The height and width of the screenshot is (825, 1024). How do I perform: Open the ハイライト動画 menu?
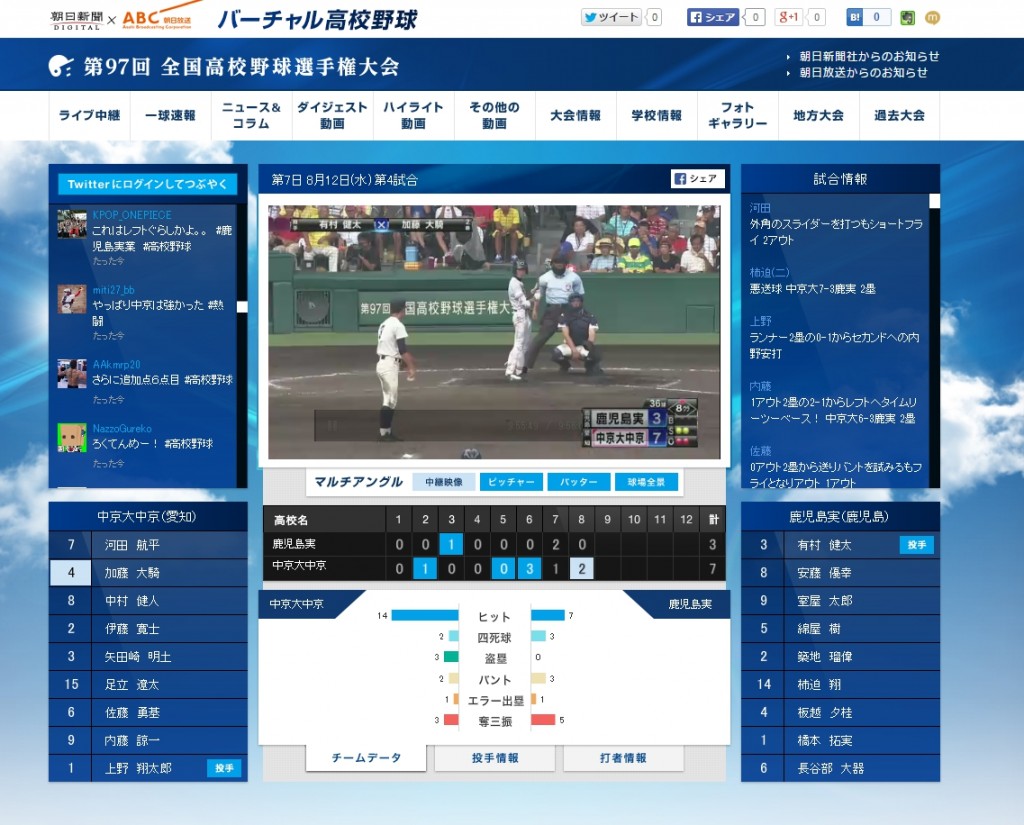[413, 116]
